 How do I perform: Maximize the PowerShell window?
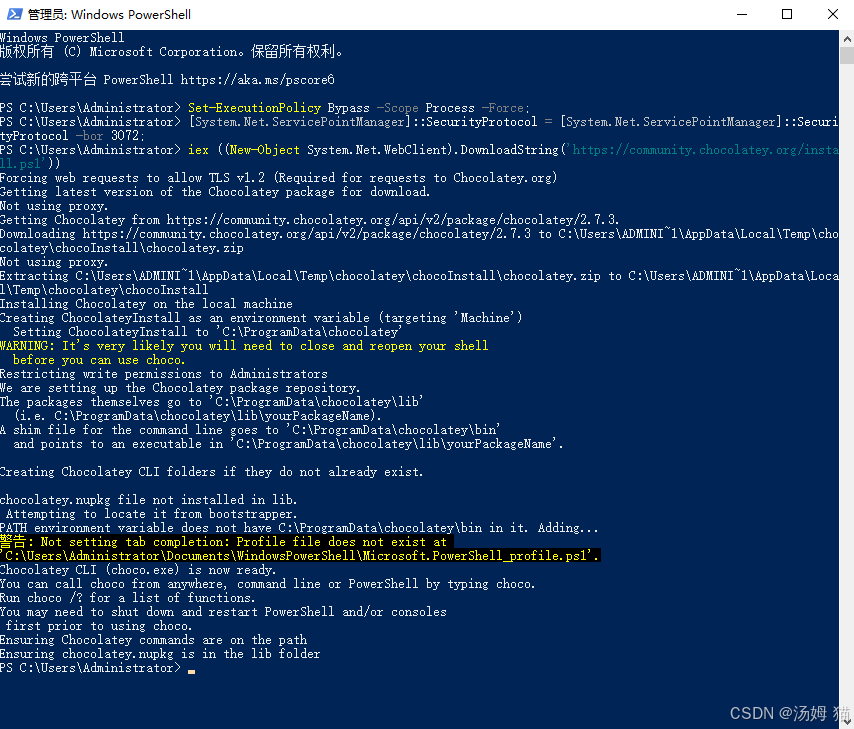(x=787, y=14)
